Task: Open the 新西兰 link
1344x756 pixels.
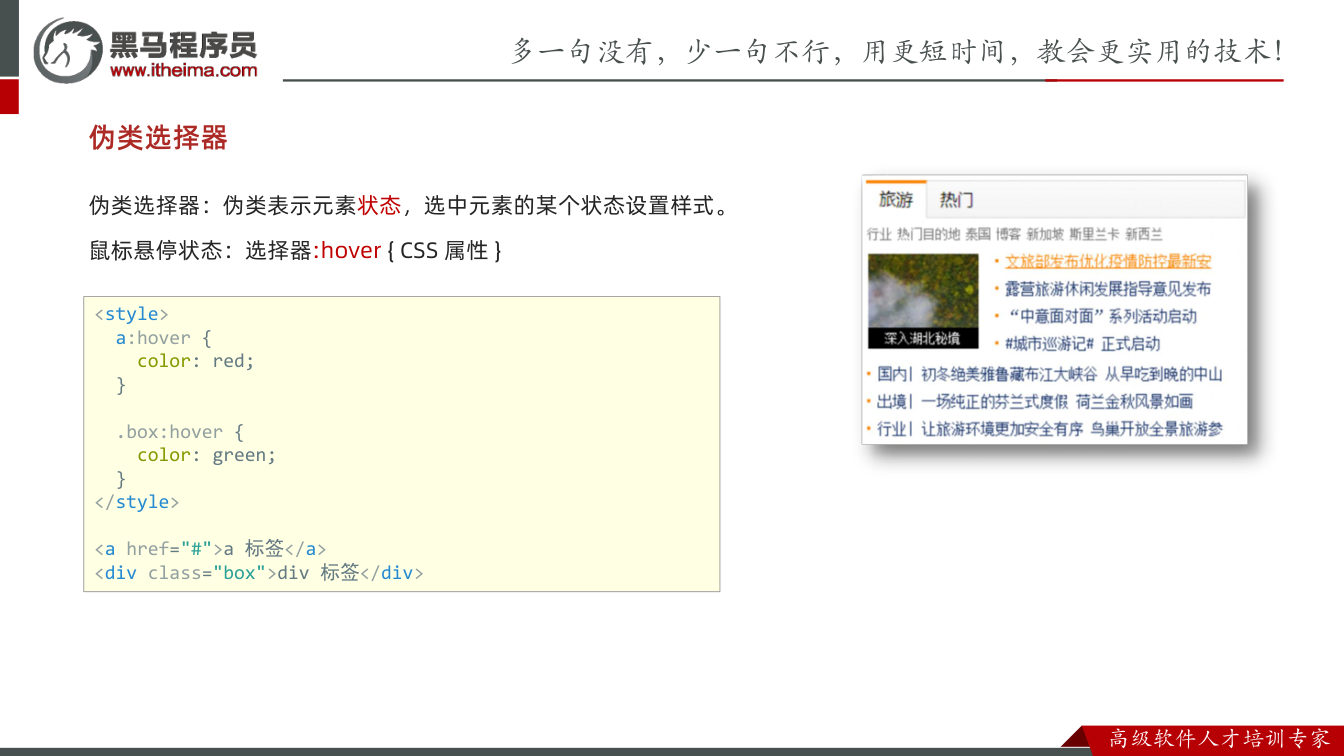Action: tap(1144, 234)
